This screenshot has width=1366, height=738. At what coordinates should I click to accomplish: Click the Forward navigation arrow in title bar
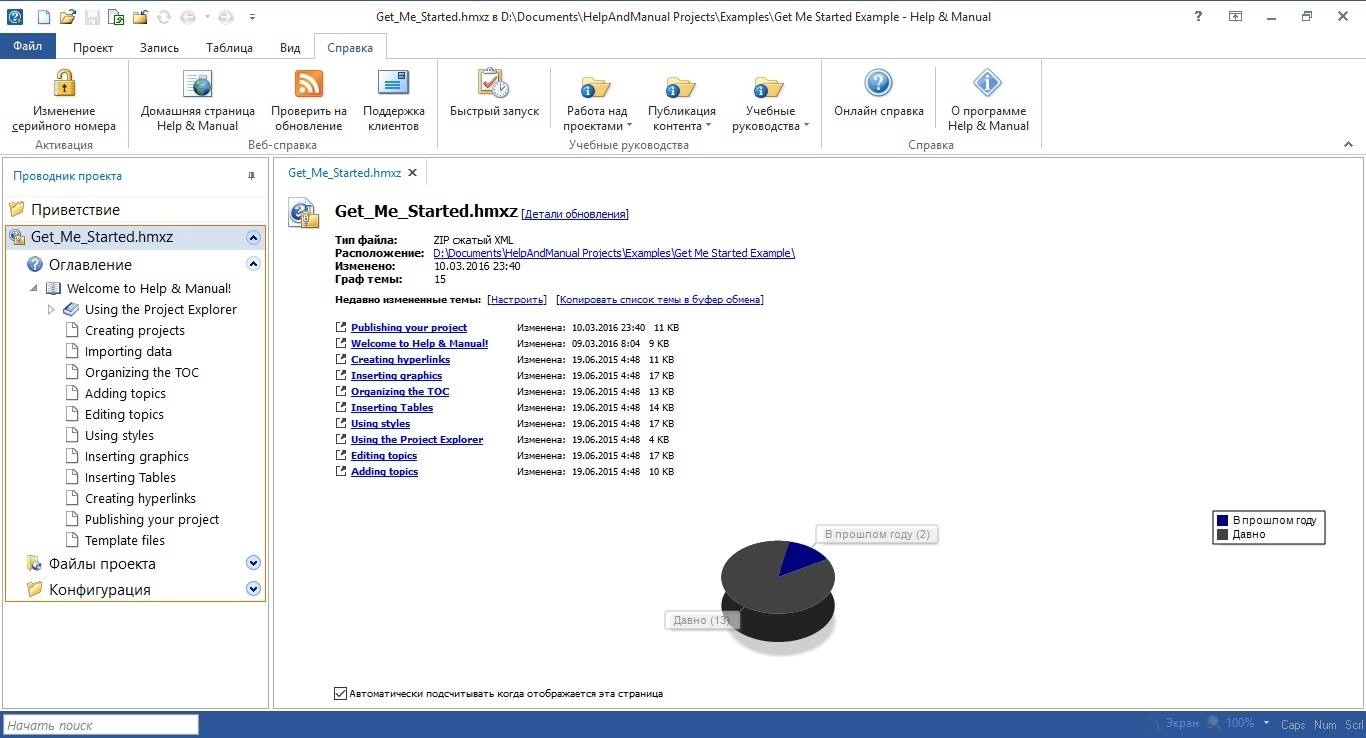pyautogui.click(x=226, y=17)
